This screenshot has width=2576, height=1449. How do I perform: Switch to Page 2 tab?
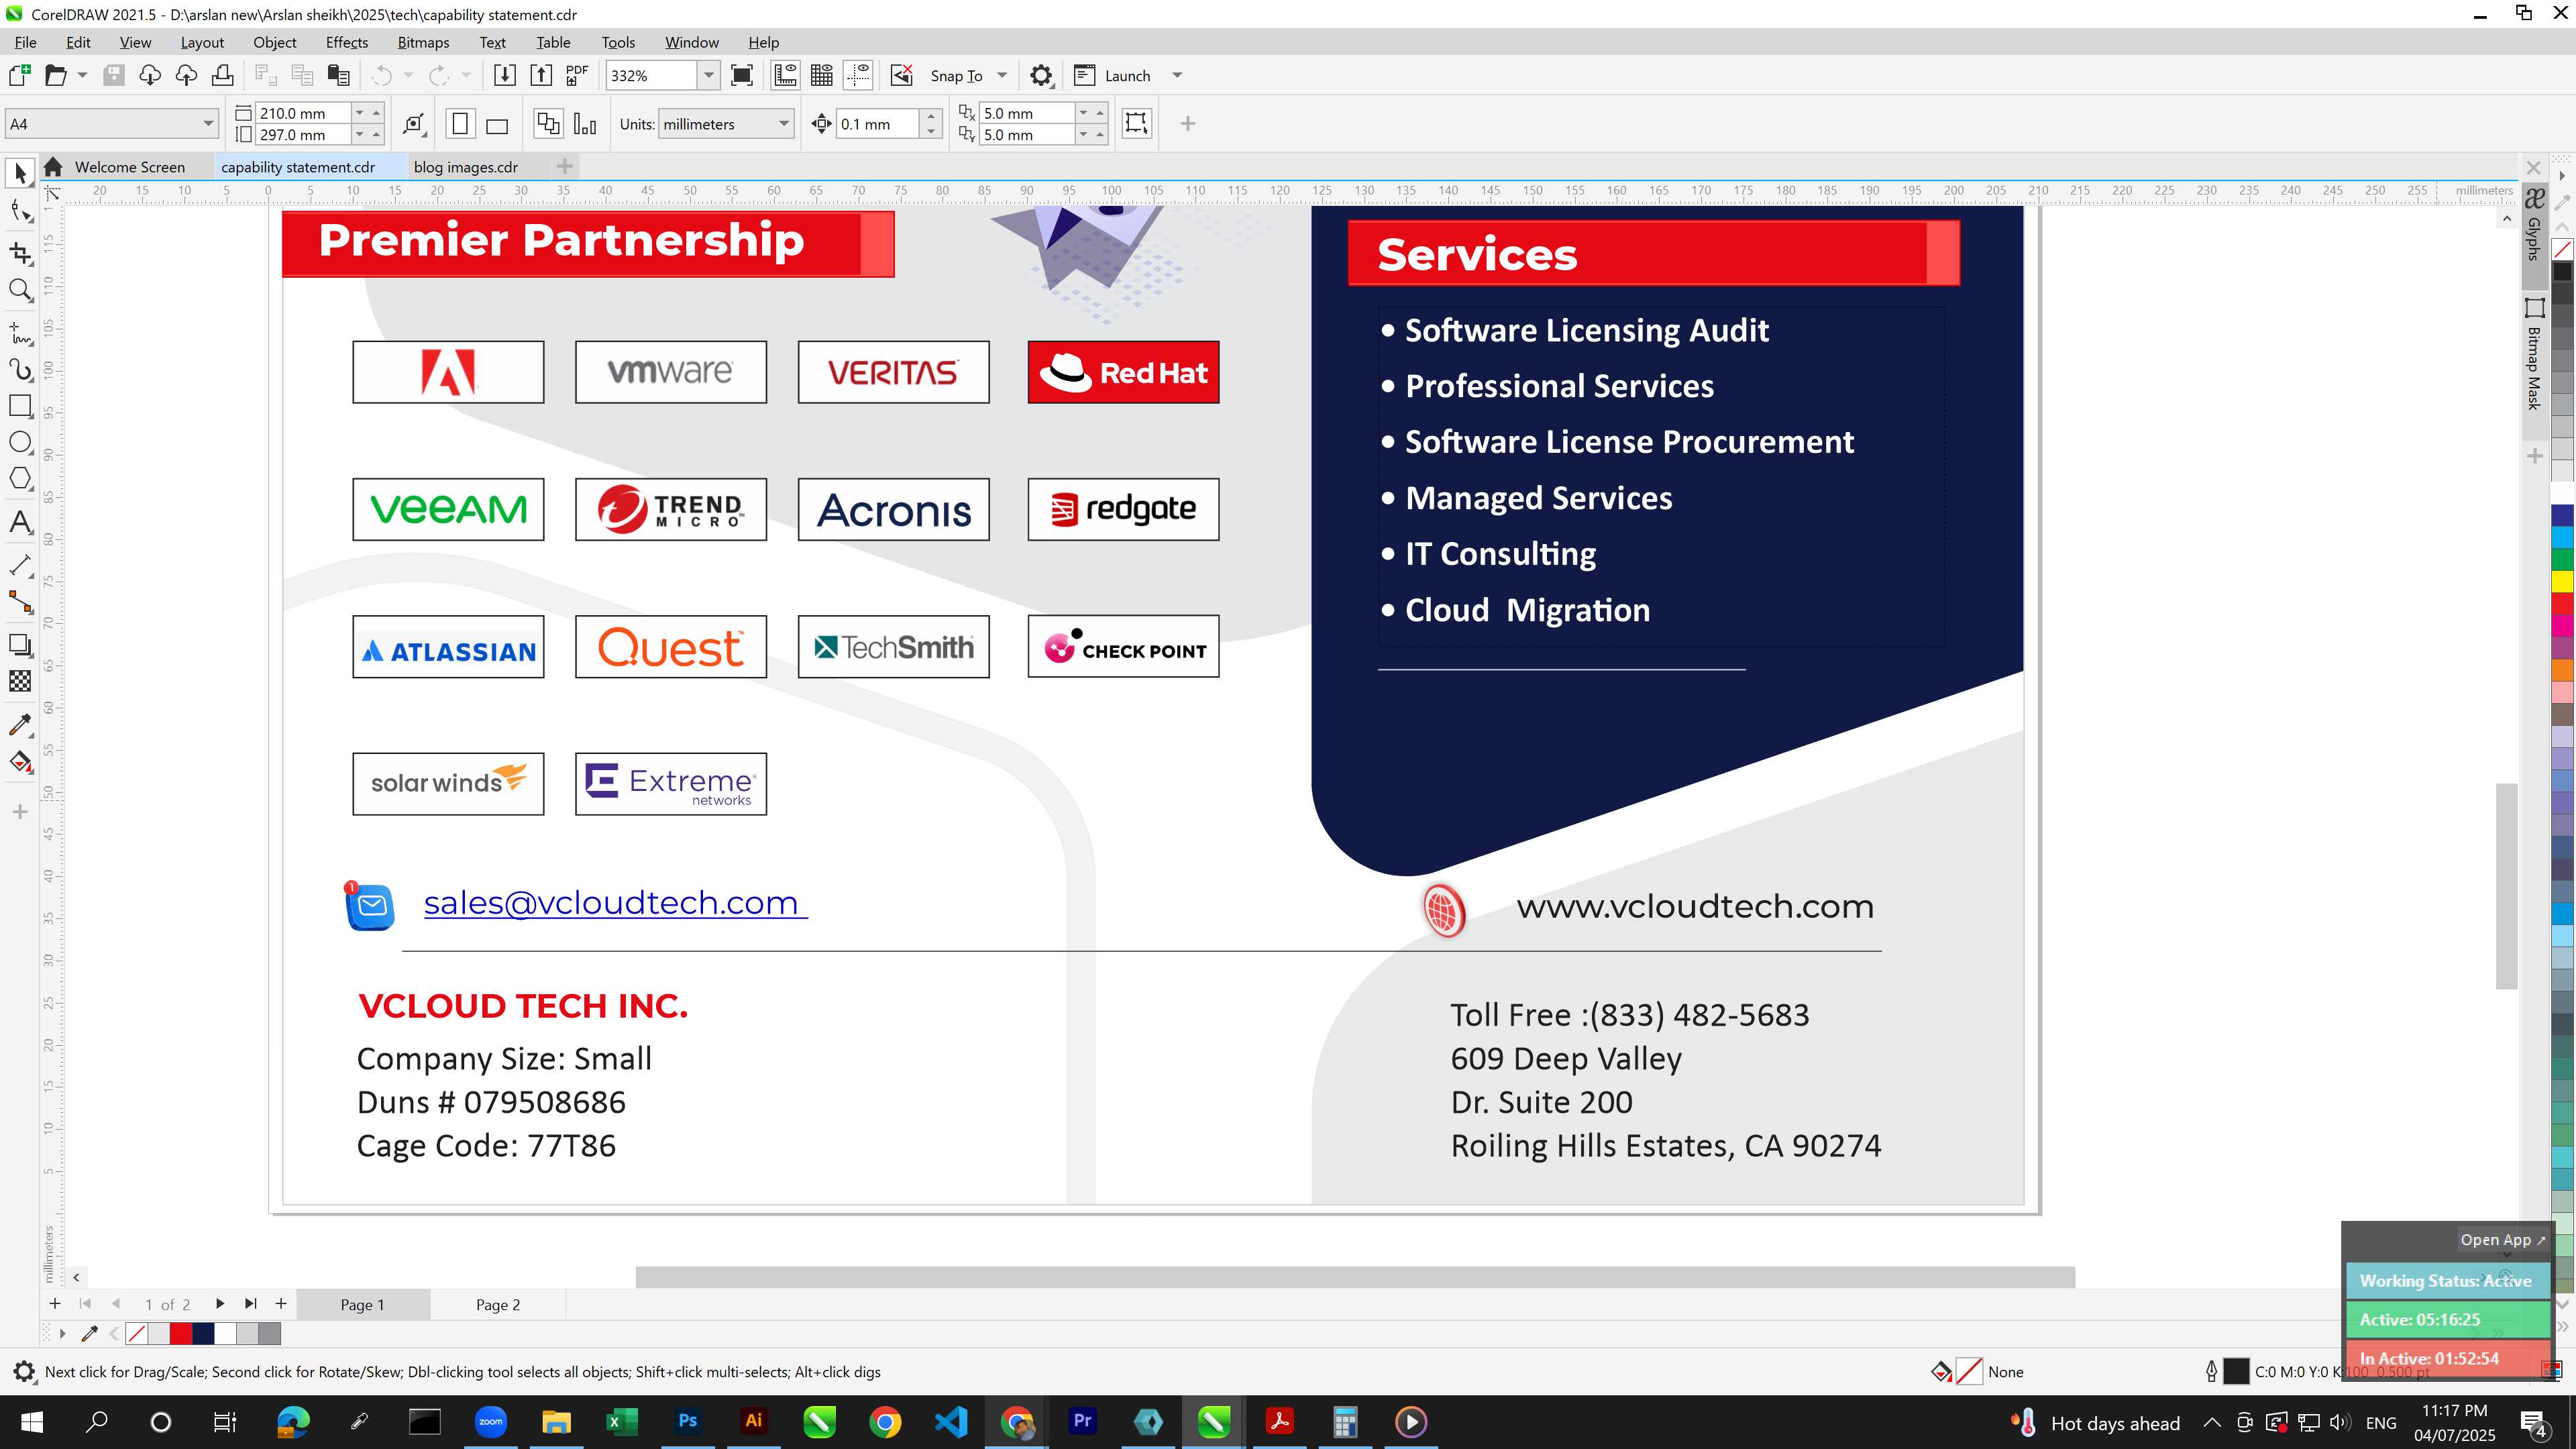[x=498, y=1305]
